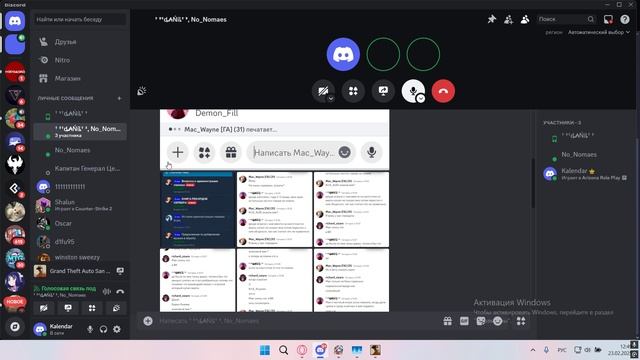Open Windows taskbar search
The image size is (640, 360).
click(283, 350)
